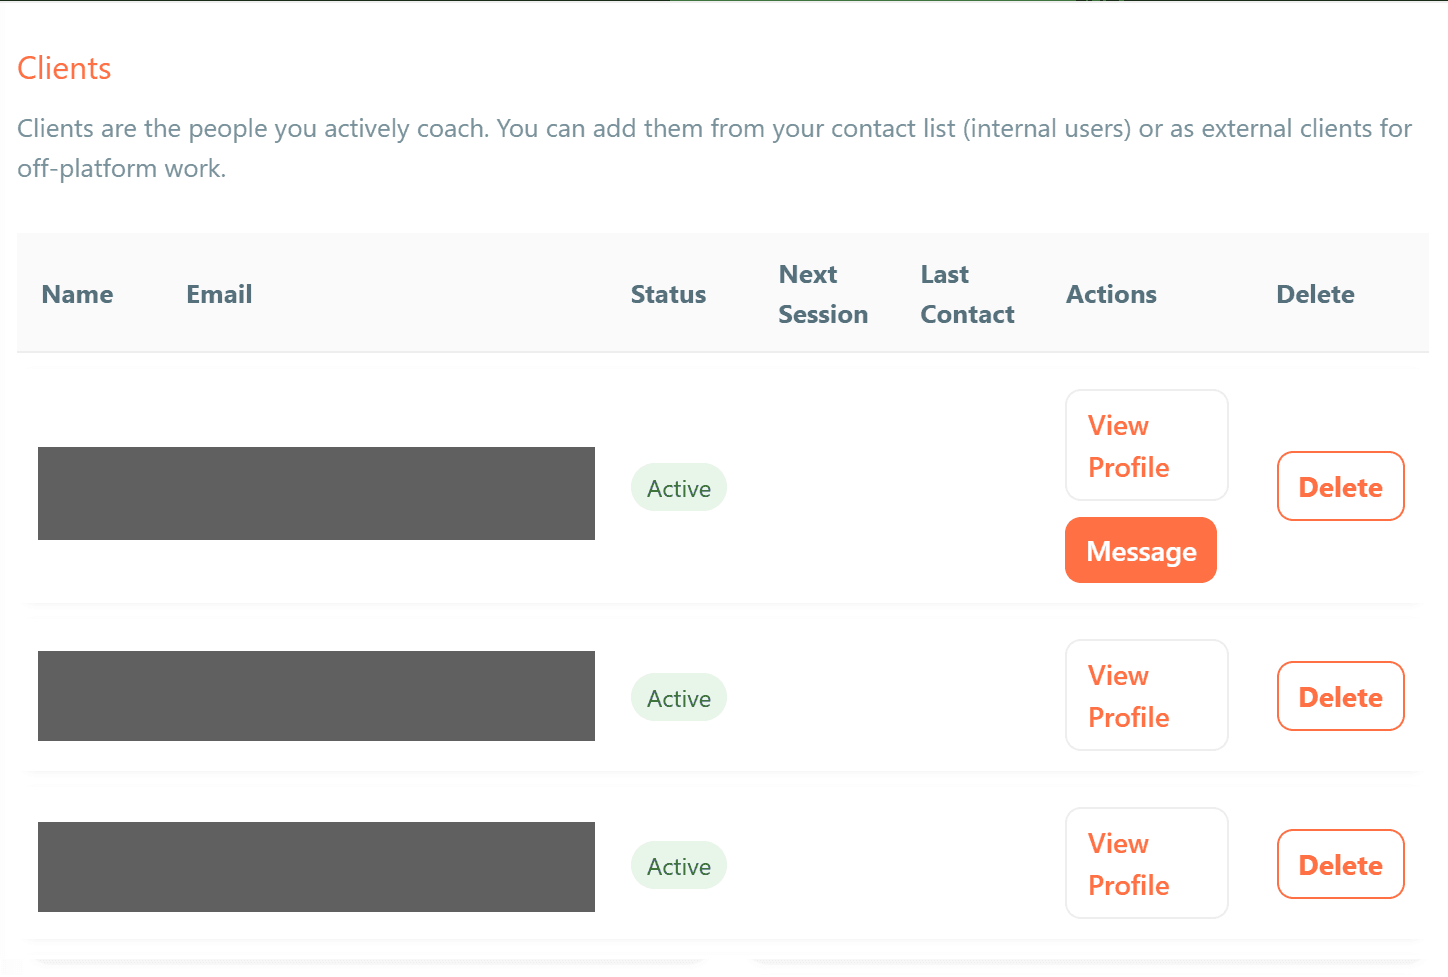Click View Profile for the first client

click(x=1146, y=445)
